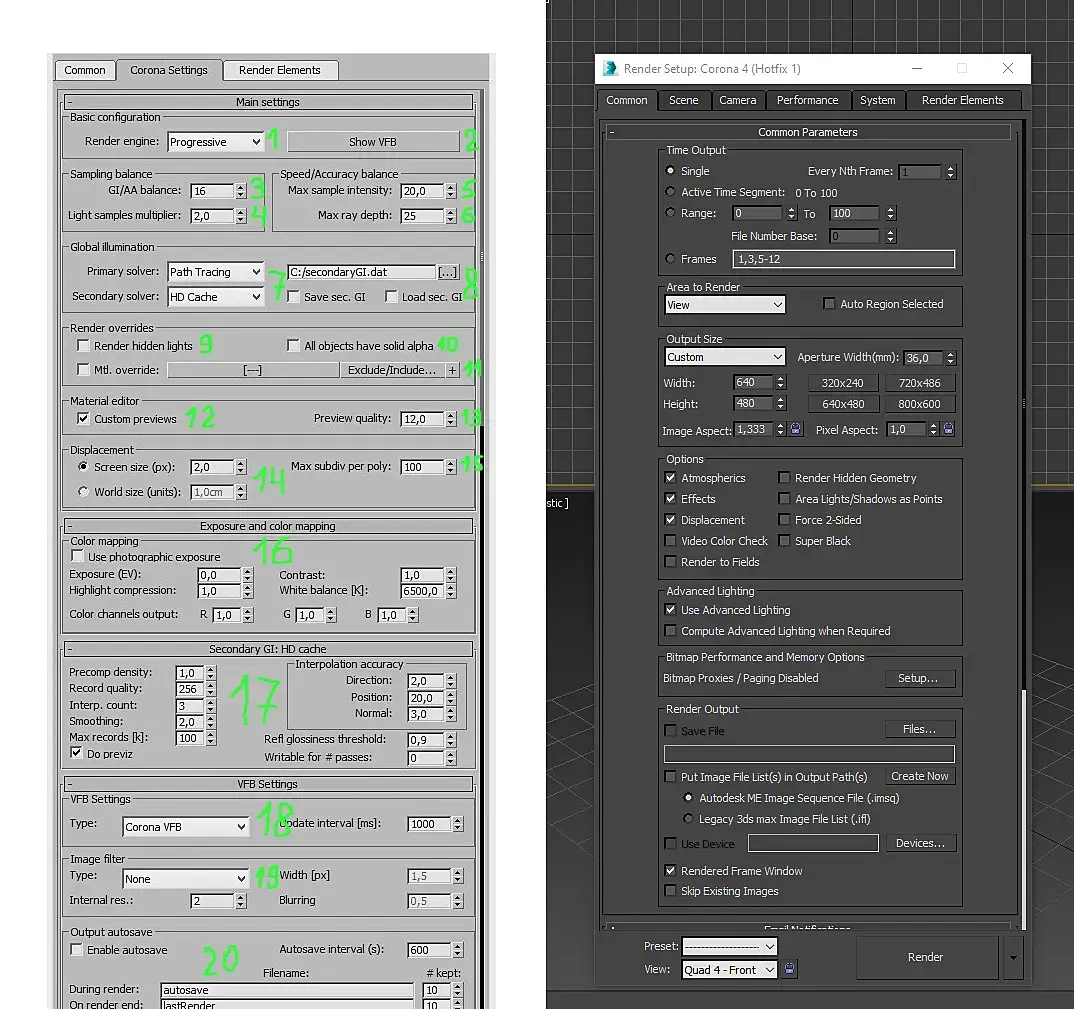Click the 3ds Max logo in Render Setup title bar
Screen dimensions: 1074x1009
click(610, 68)
